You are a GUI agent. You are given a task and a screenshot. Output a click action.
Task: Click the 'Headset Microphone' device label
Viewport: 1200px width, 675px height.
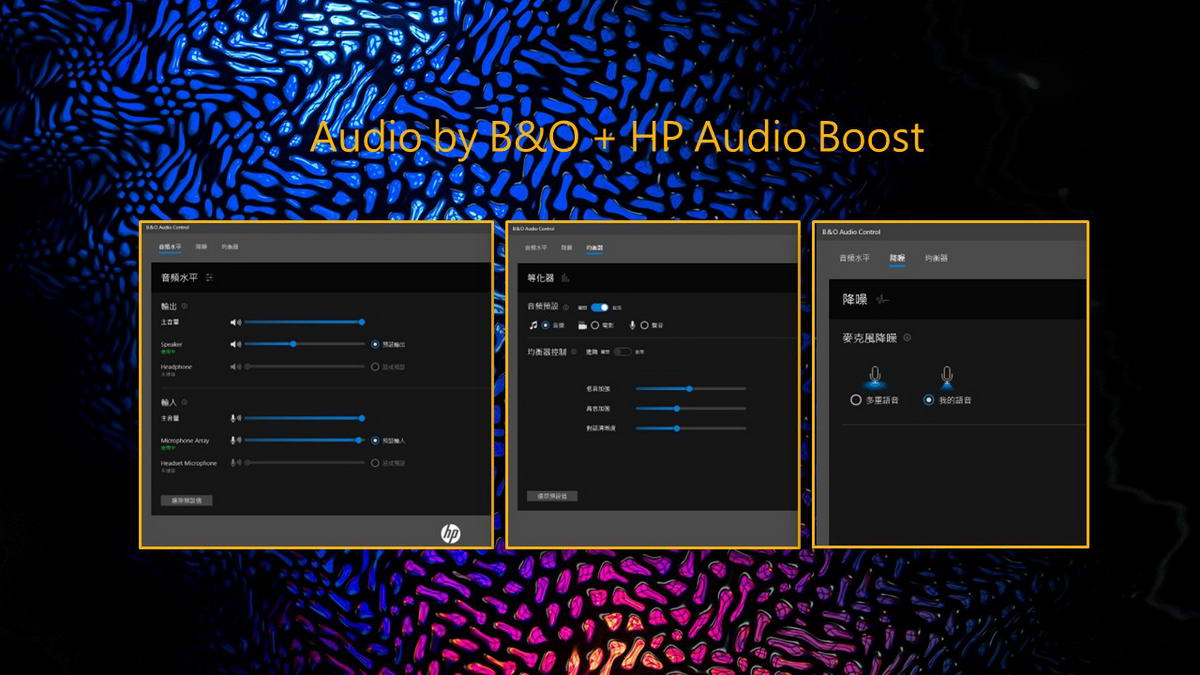pyautogui.click(x=189, y=463)
